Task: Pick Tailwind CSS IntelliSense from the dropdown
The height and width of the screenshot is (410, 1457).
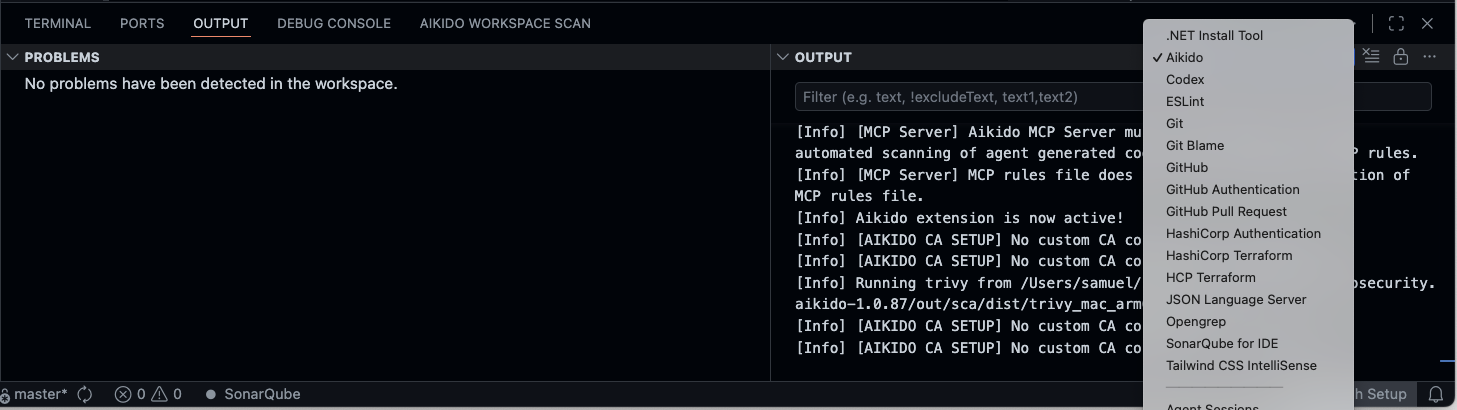Action: (1241, 365)
